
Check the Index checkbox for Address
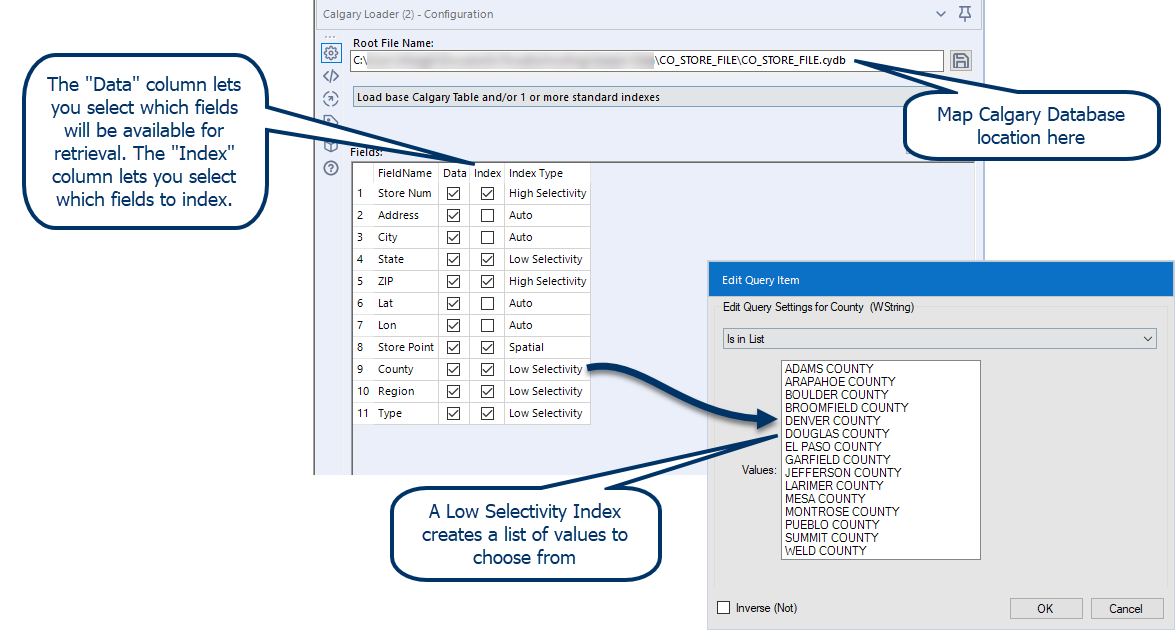click(x=487, y=215)
